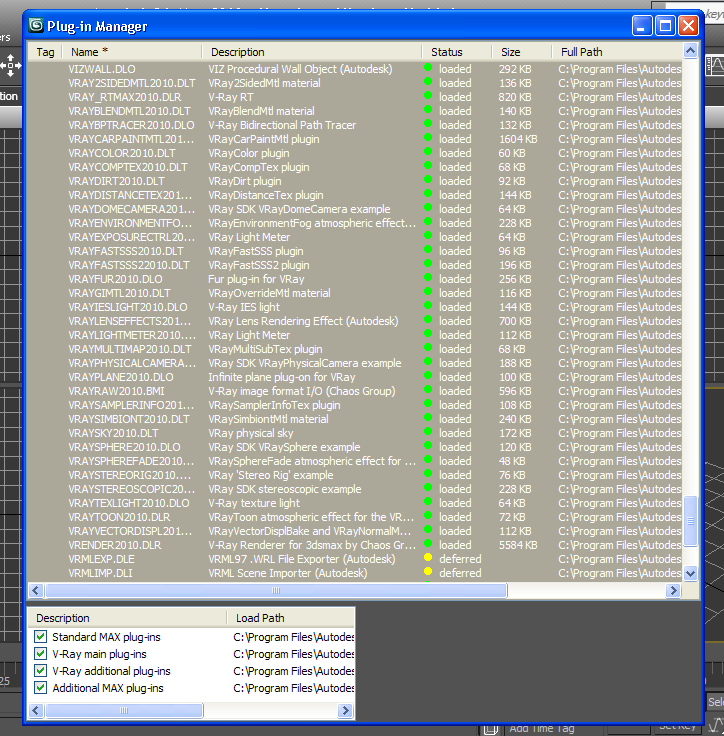Click the lower pane Description column header

click(x=127, y=618)
